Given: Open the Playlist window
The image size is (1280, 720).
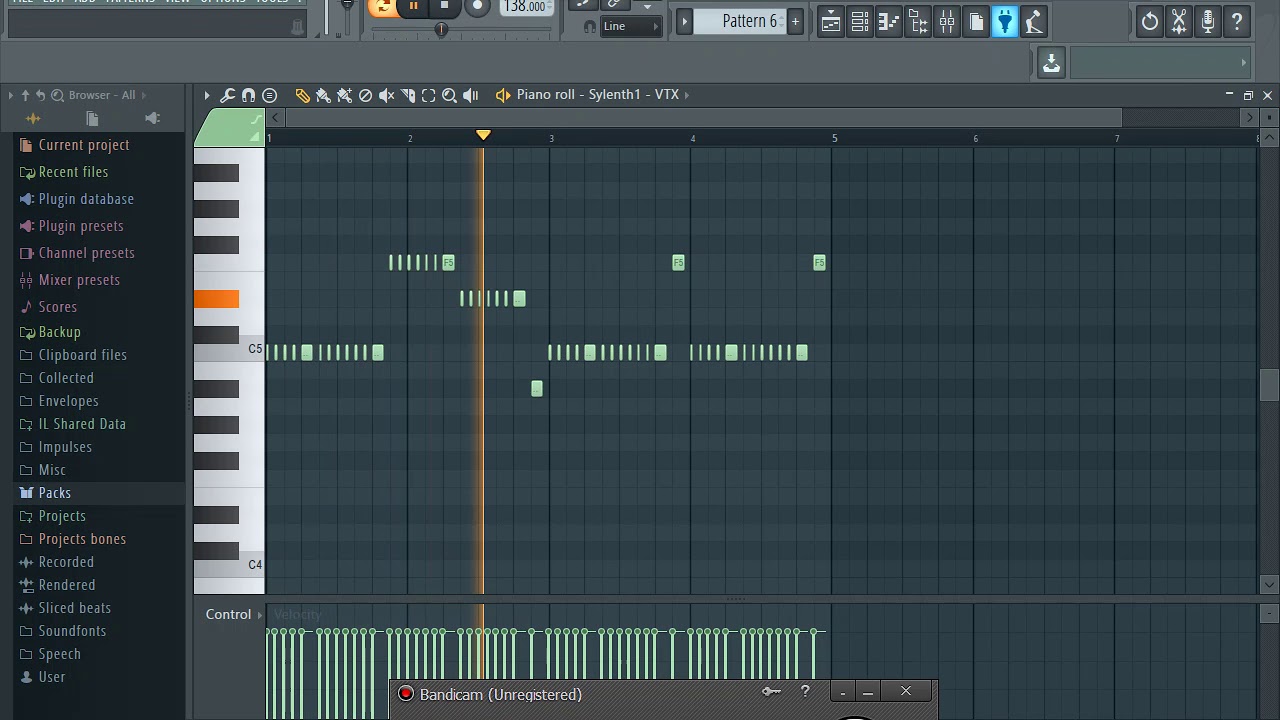Looking at the screenshot, I should (x=830, y=21).
